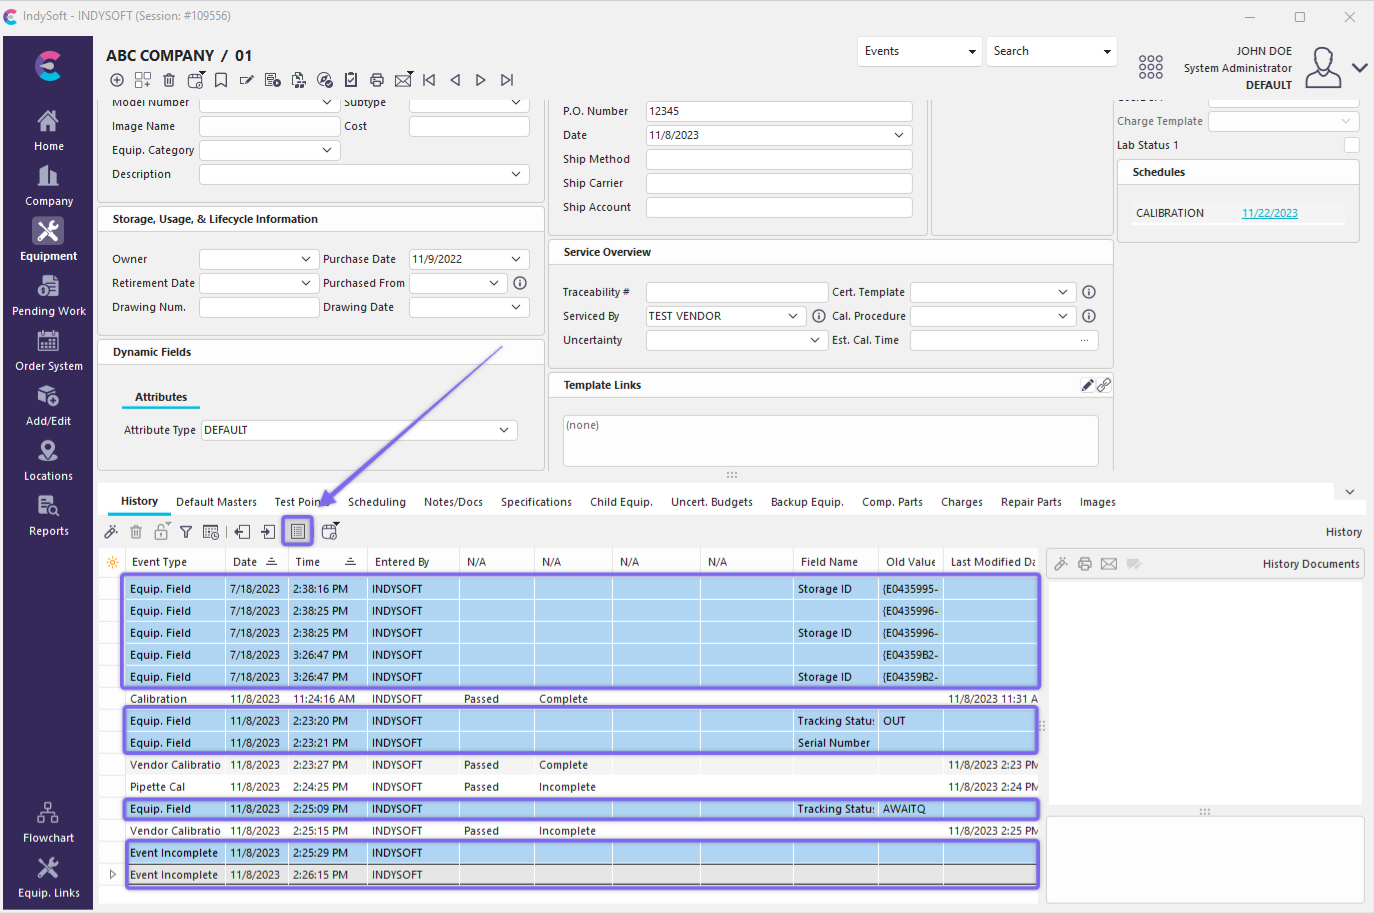The height and width of the screenshot is (913, 1374).
Task: Click the ellipsis button in Est. Cal. Time
Action: click(x=1084, y=340)
